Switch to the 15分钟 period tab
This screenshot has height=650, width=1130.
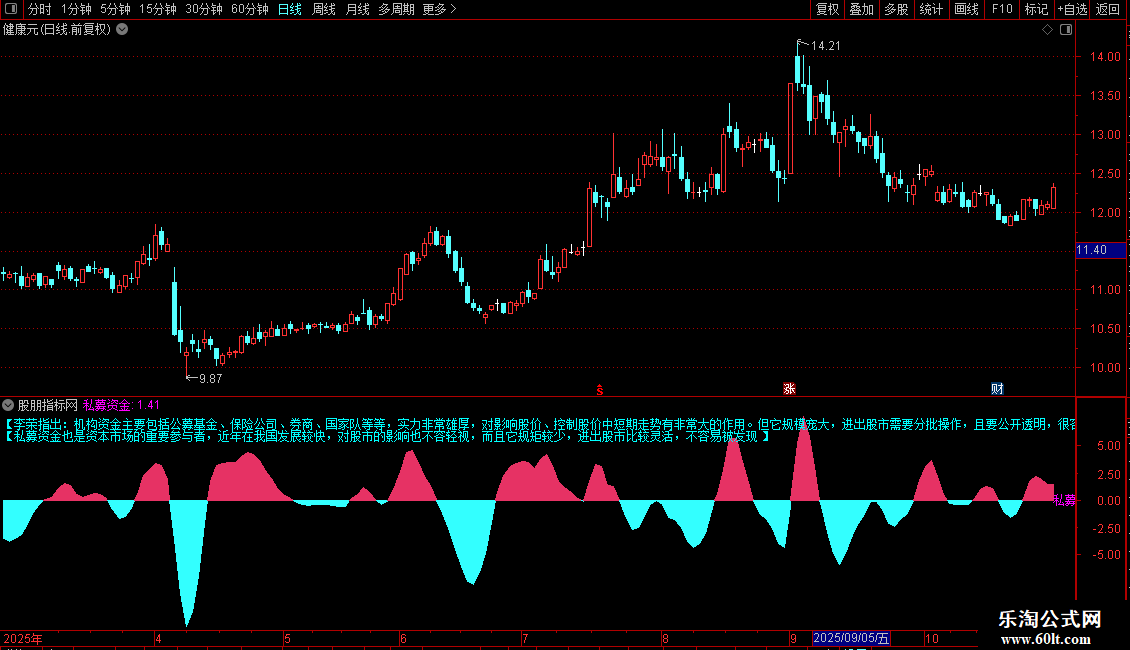158,9
